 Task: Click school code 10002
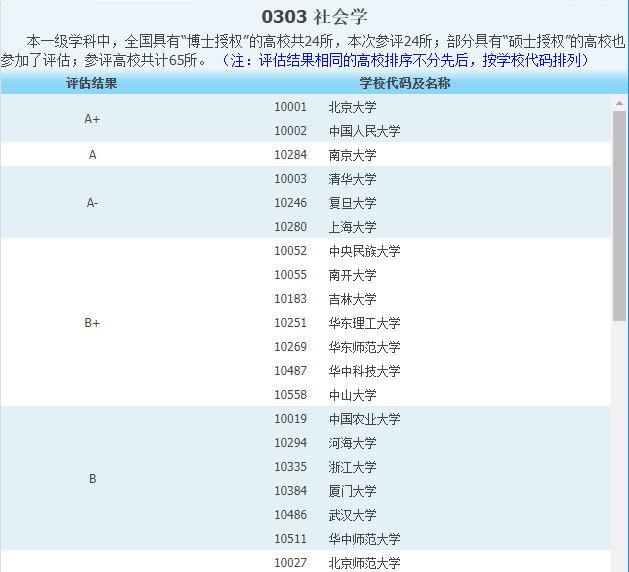[290, 131]
